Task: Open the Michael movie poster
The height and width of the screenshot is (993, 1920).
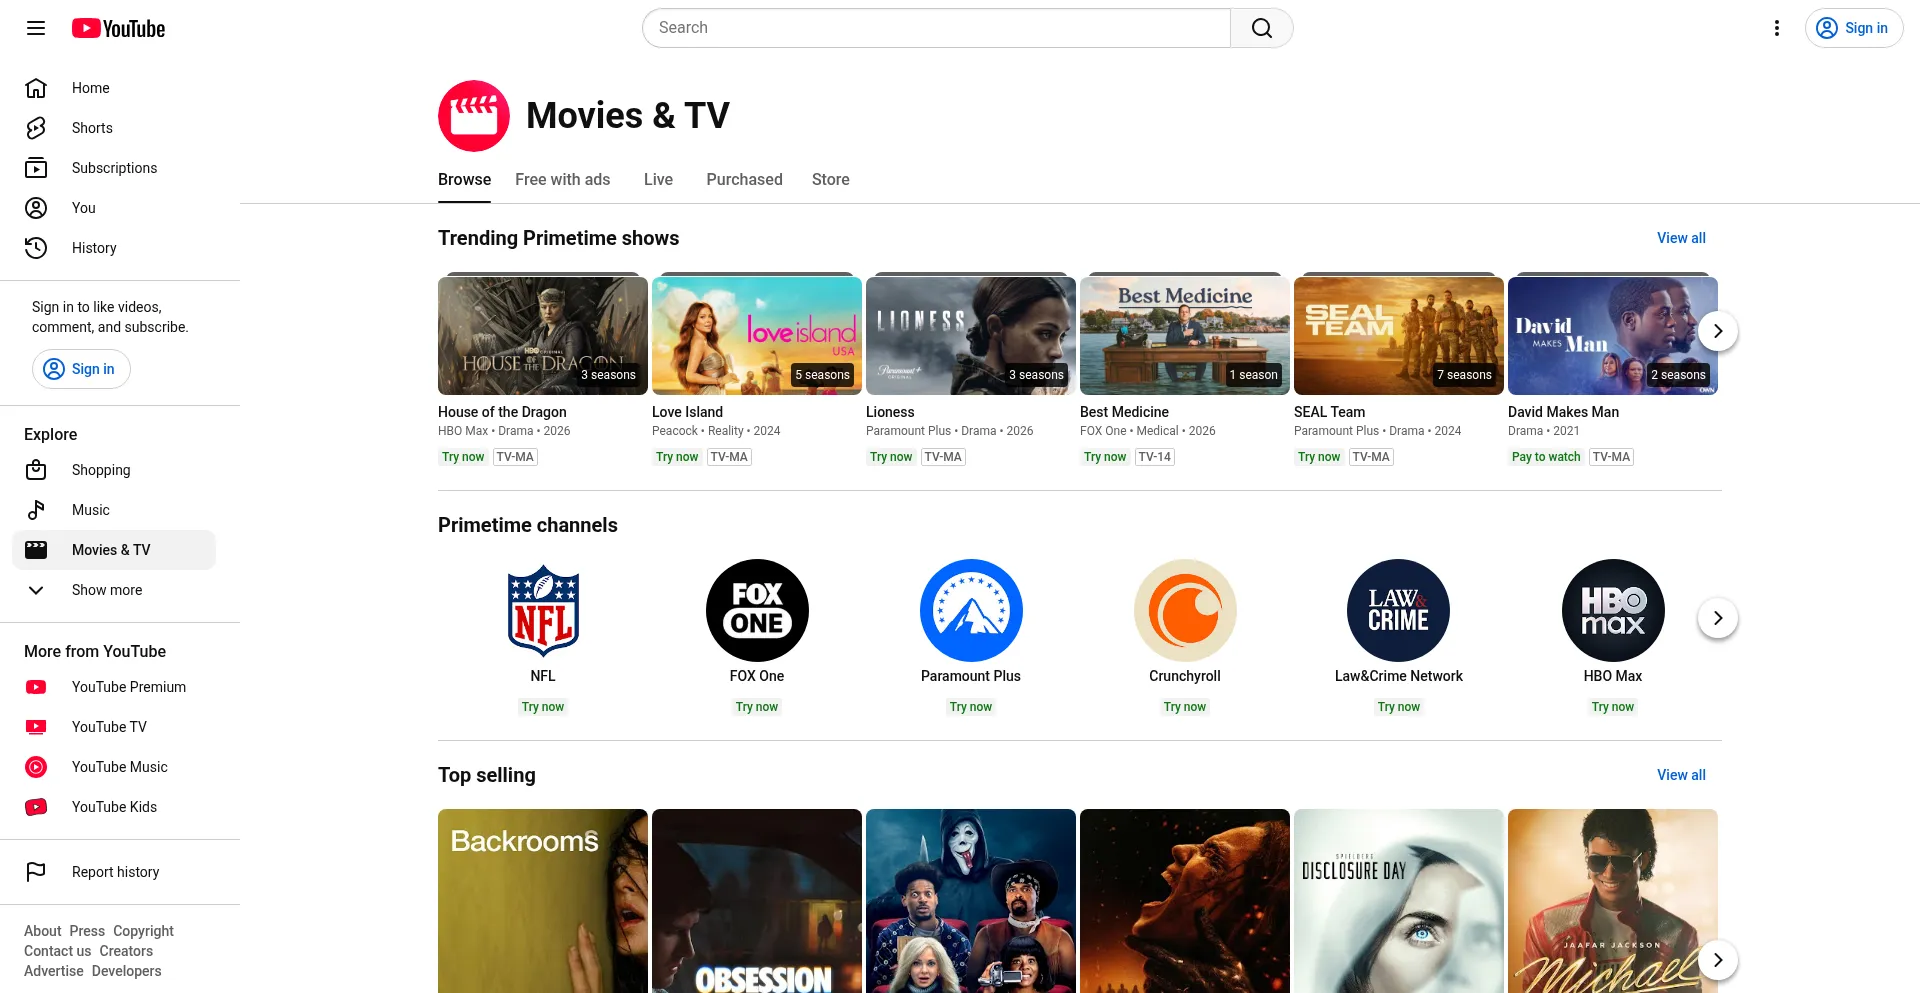Action: pos(1613,901)
